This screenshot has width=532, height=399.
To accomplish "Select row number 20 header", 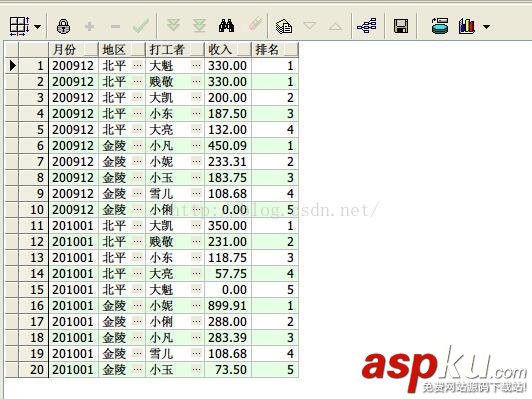I will 34,369.
